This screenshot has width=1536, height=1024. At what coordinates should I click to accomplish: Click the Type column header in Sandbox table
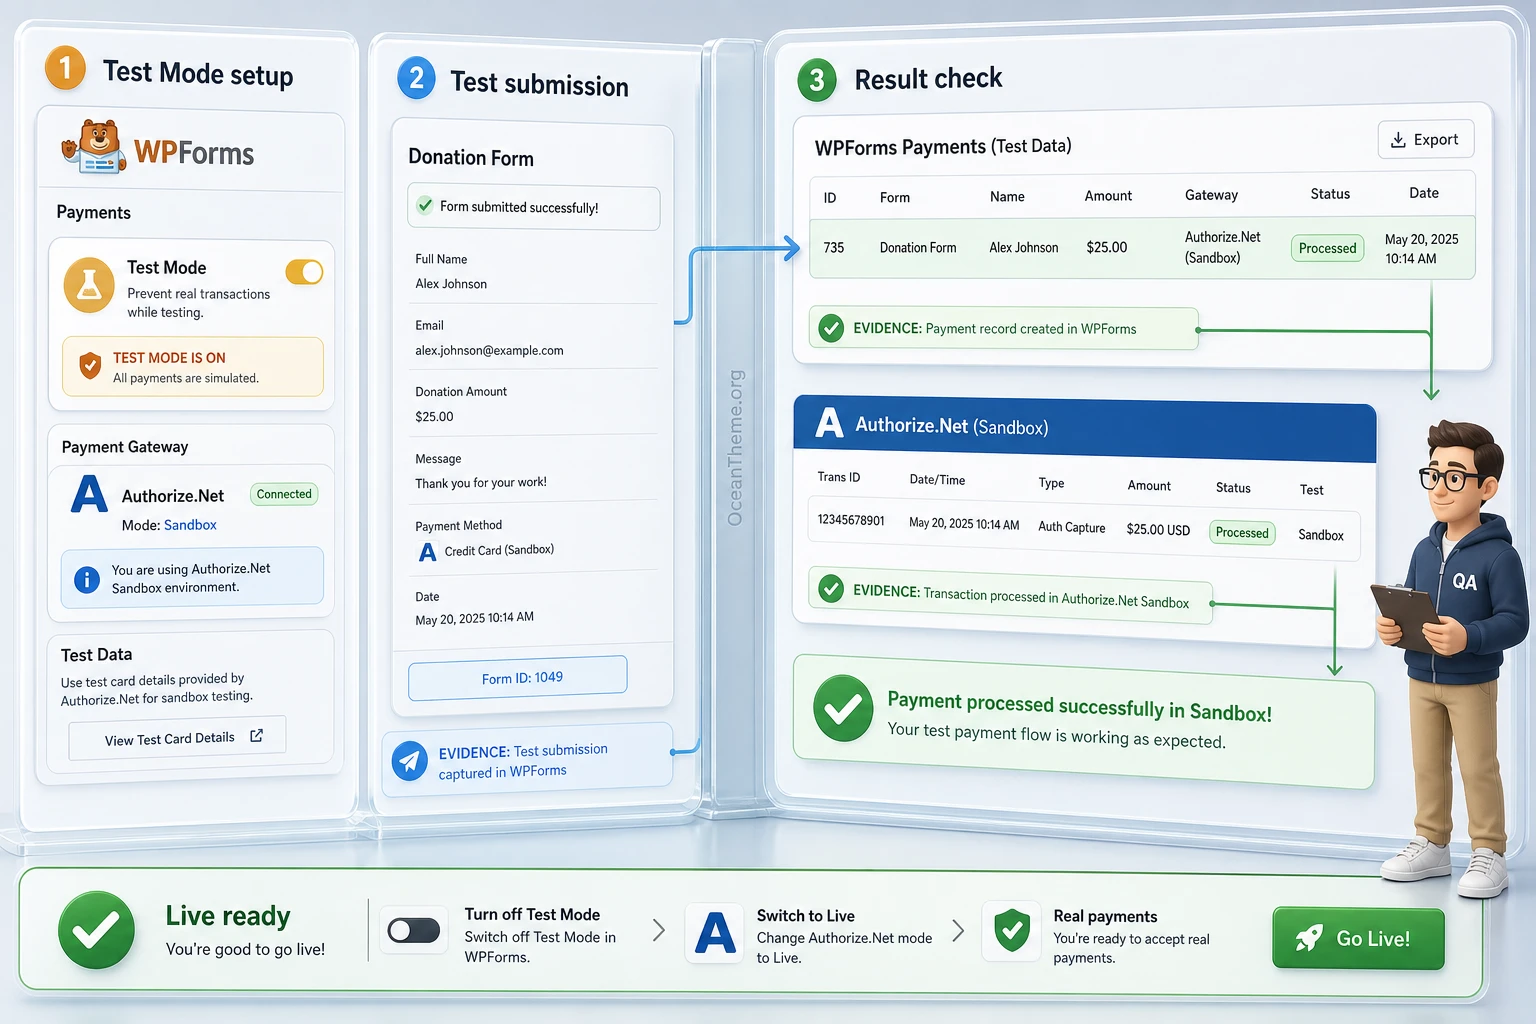(x=1051, y=483)
